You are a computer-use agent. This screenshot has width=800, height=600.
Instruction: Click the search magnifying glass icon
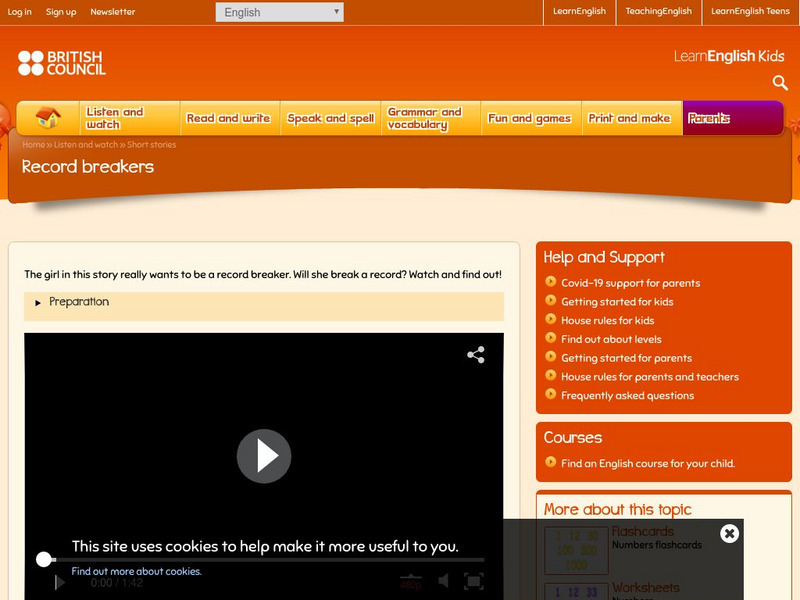tap(779, 83)
